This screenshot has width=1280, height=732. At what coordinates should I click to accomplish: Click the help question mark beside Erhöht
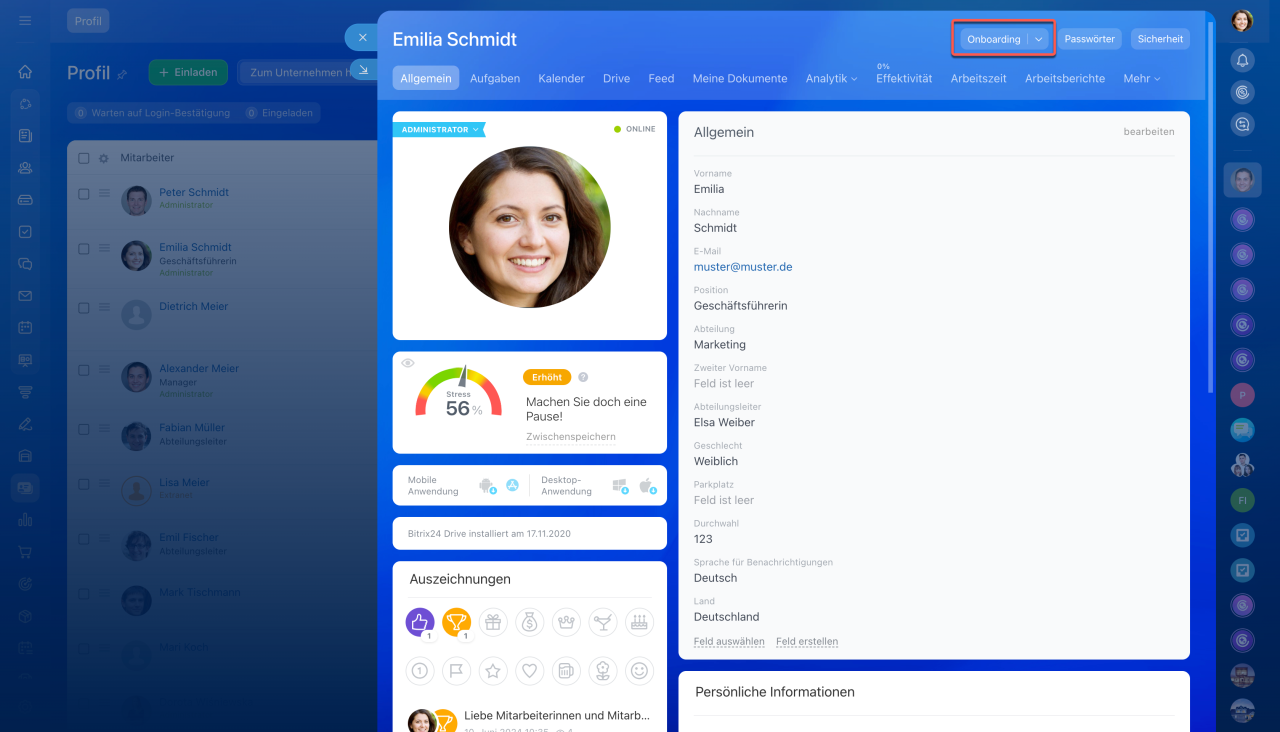pyautogui.click(x=583, y=377)
